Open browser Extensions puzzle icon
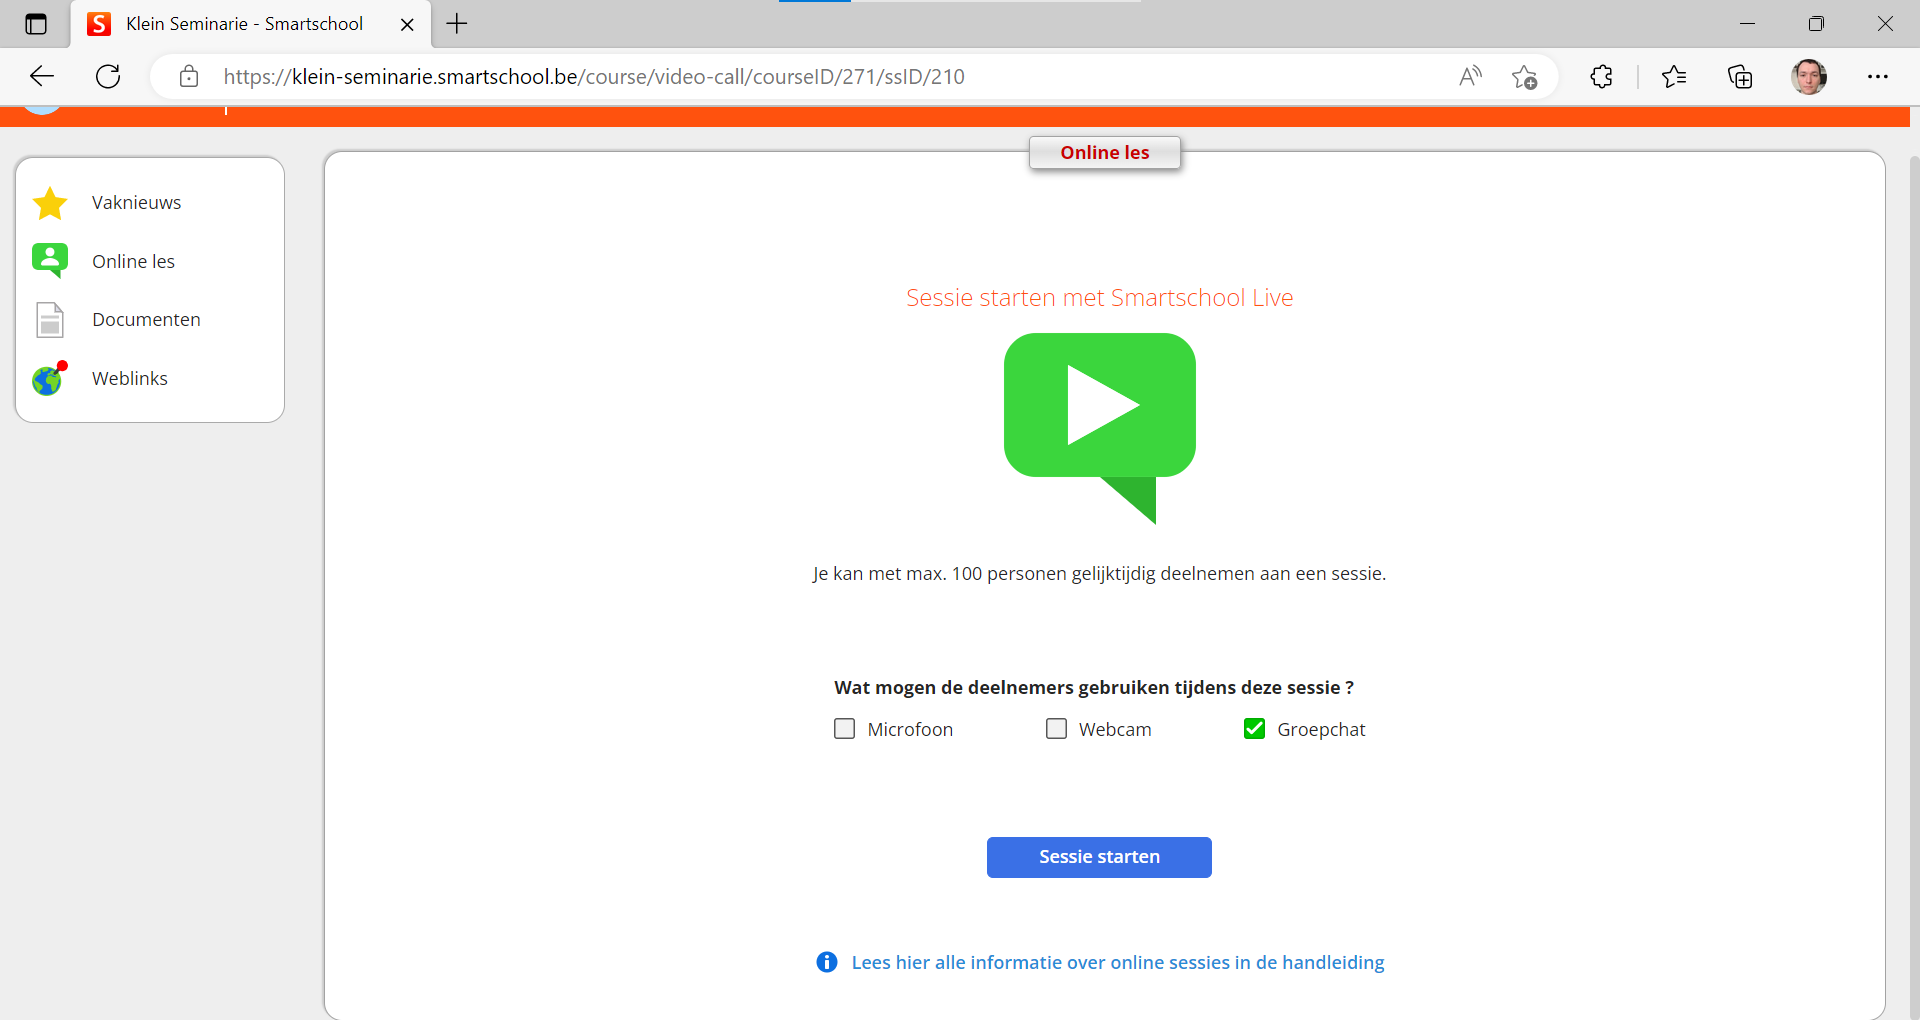Image resolution: width=1920 pixels, height=1020 pixels. (1601, 77)
